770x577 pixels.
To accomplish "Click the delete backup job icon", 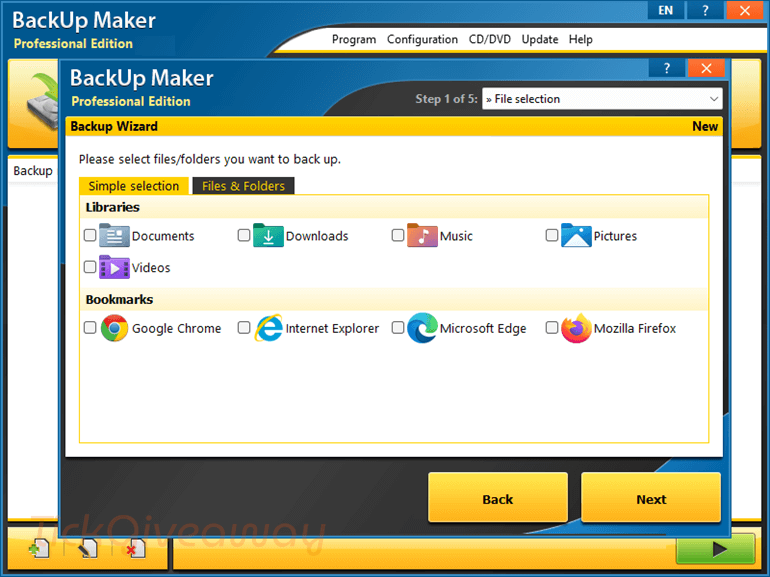I will coord(136,548).
